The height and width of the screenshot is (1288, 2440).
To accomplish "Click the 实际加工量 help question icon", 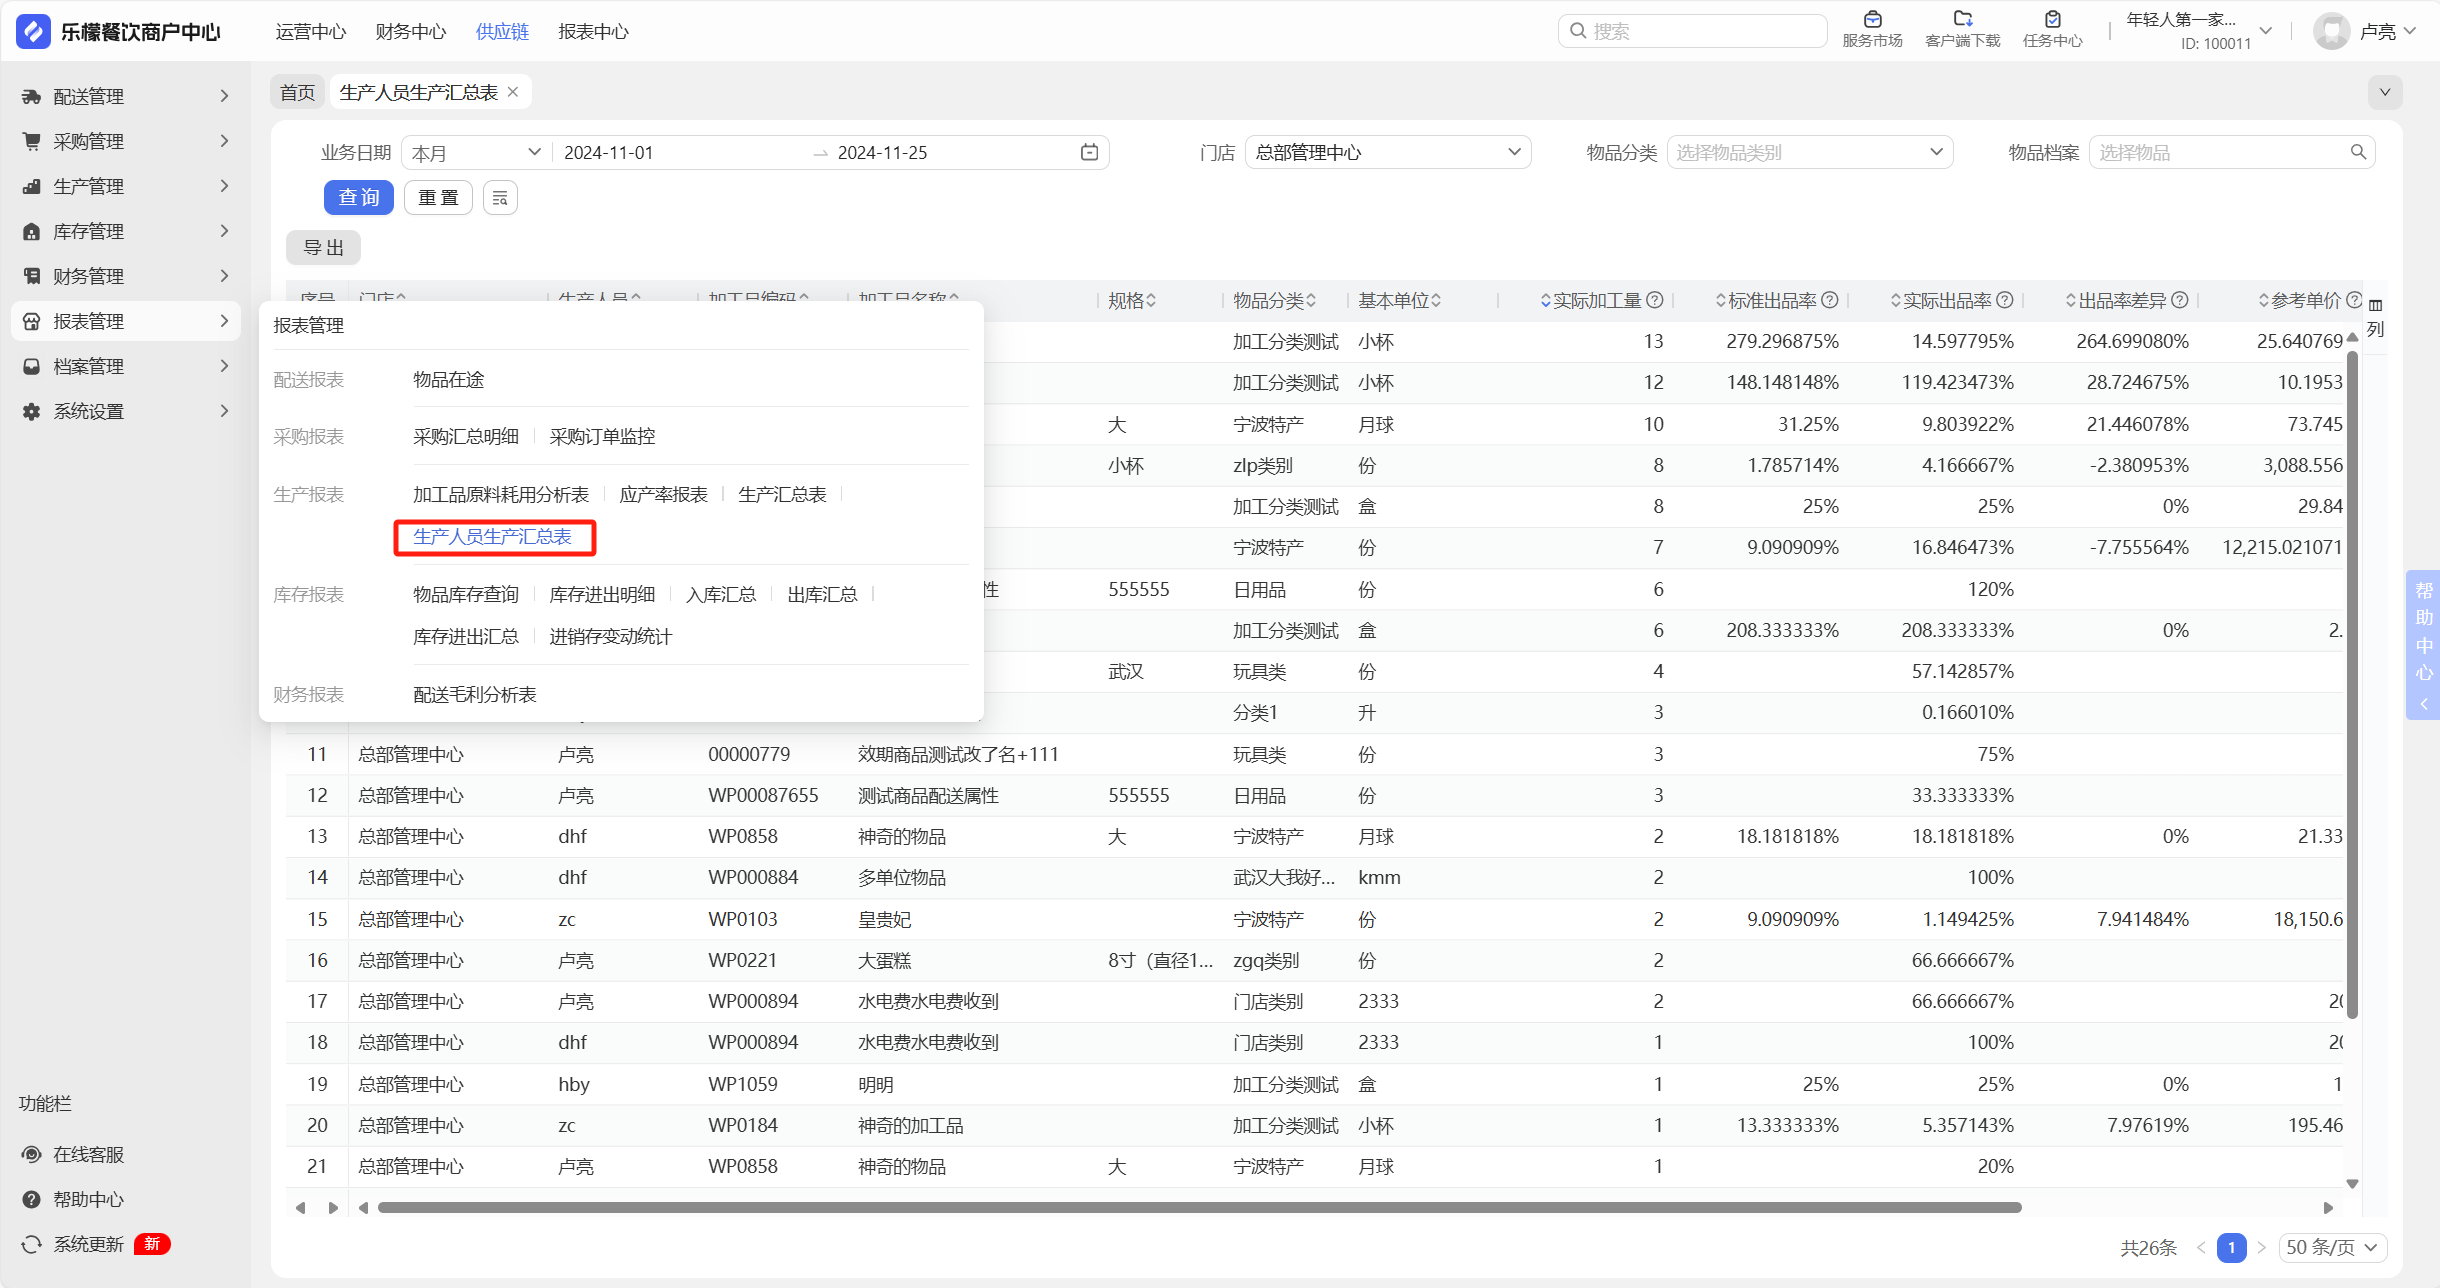I will pos(1655,300).
